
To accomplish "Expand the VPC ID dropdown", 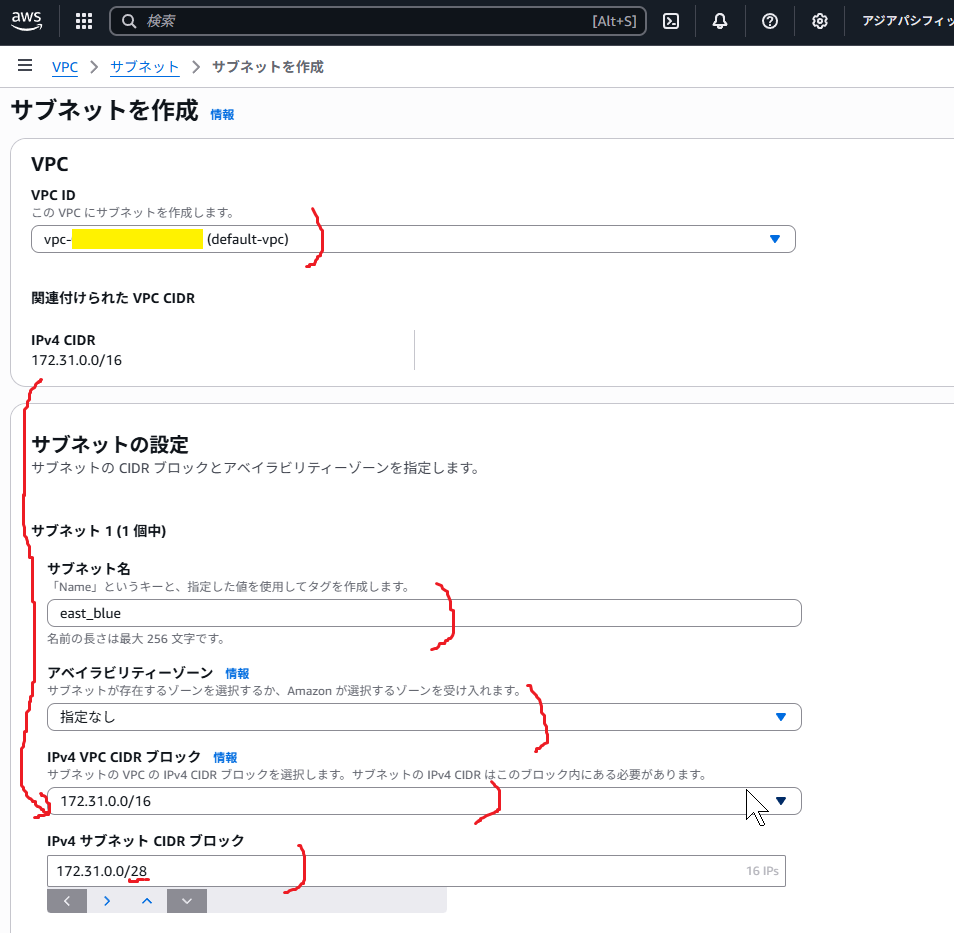I will click(413, 239).
